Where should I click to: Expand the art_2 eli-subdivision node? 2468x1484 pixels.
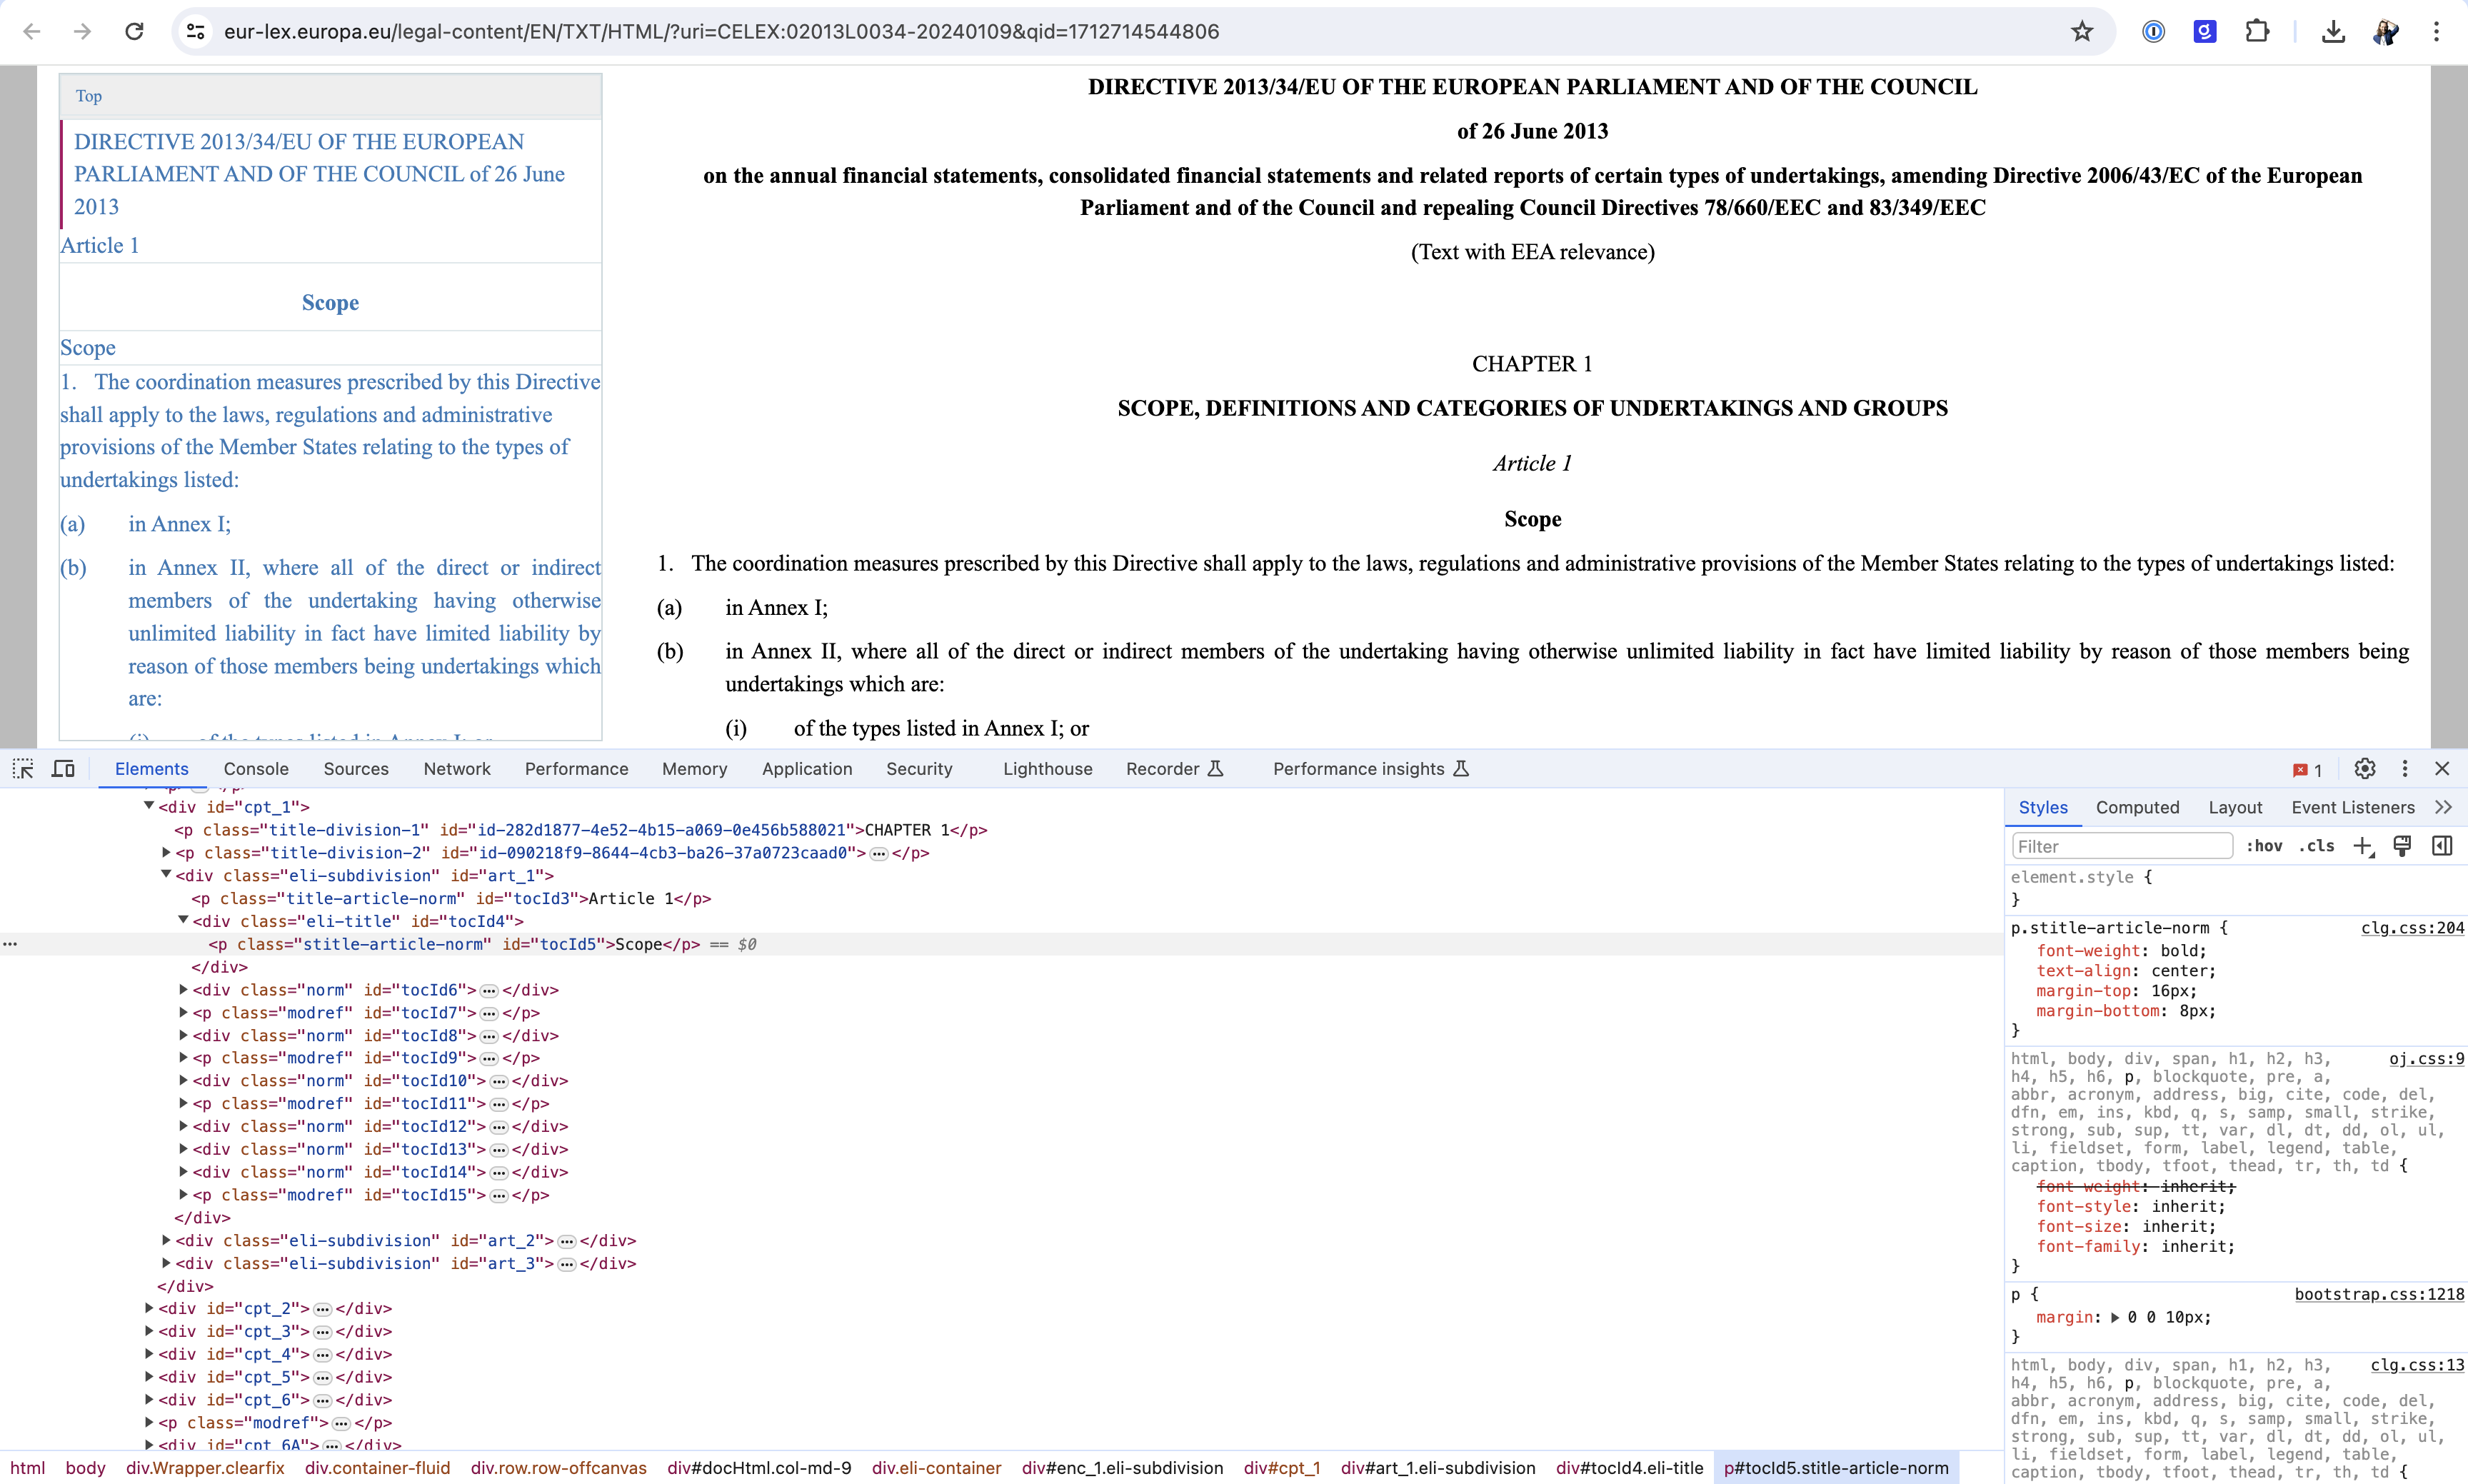[x=166, y=1240]
